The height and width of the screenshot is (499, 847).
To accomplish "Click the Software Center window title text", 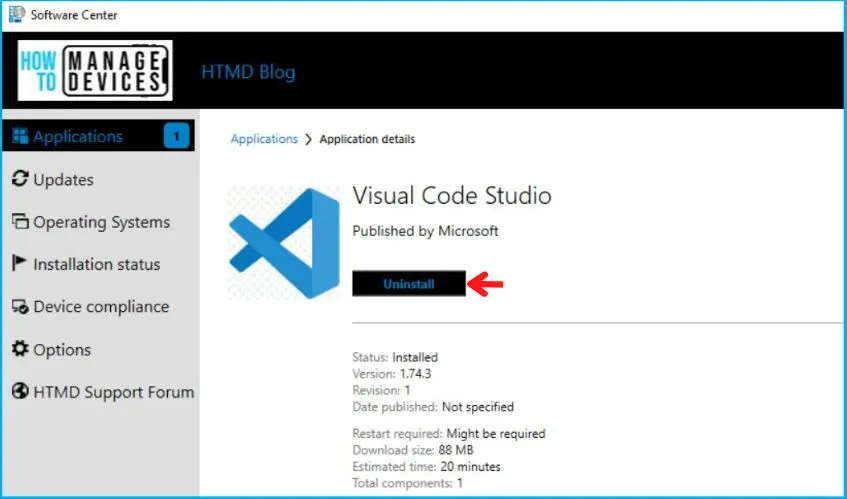I will click(74, 15).
